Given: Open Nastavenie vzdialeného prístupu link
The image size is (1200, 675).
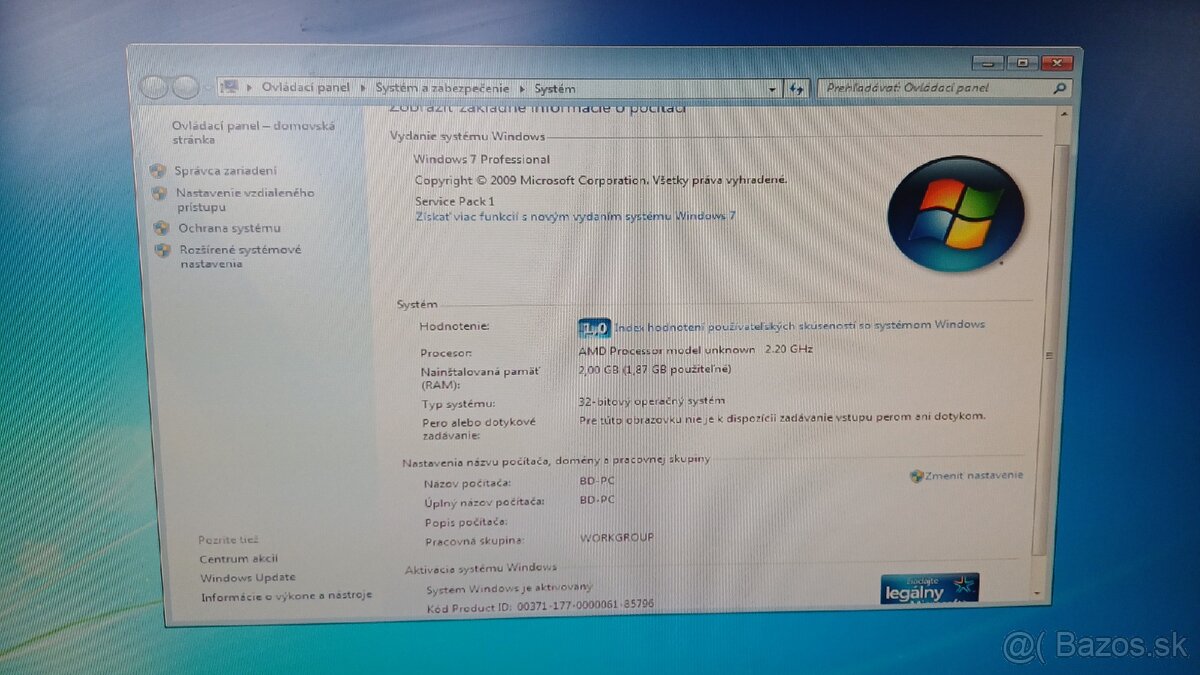Looking at the screenshot, I should click(246, 199).
